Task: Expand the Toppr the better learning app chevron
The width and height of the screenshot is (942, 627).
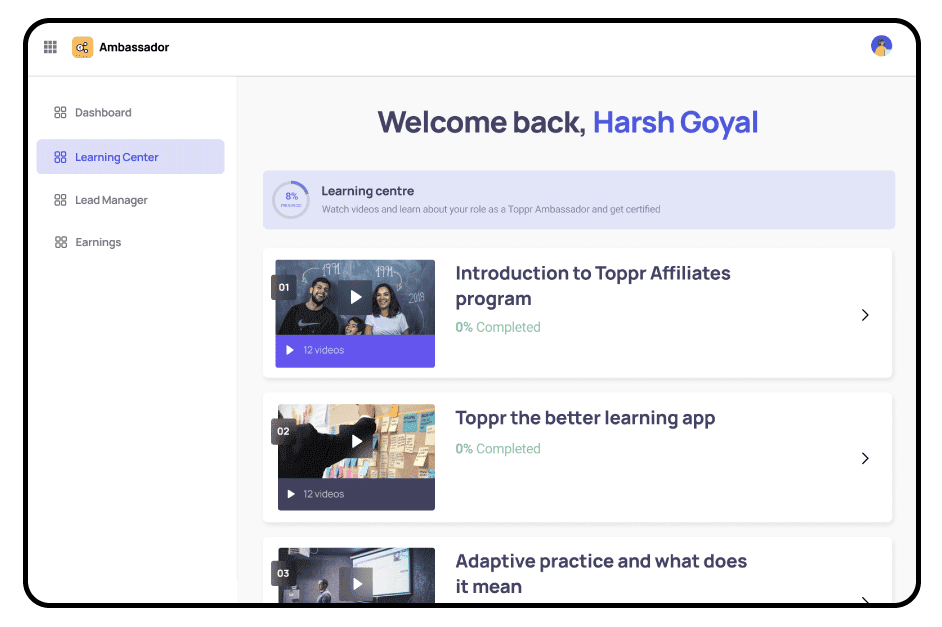Action: click(865, 458)
